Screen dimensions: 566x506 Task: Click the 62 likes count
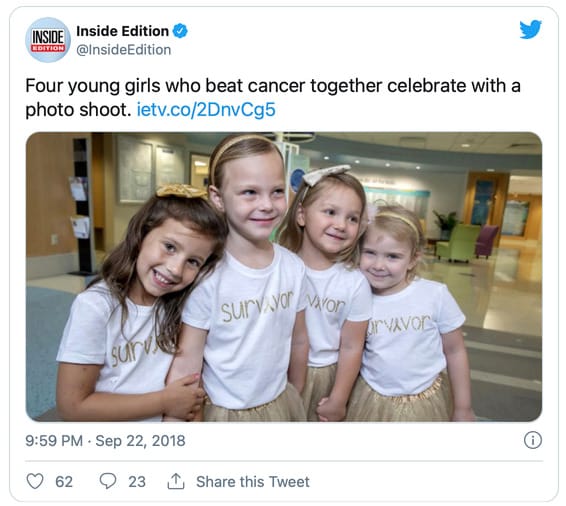64,482
